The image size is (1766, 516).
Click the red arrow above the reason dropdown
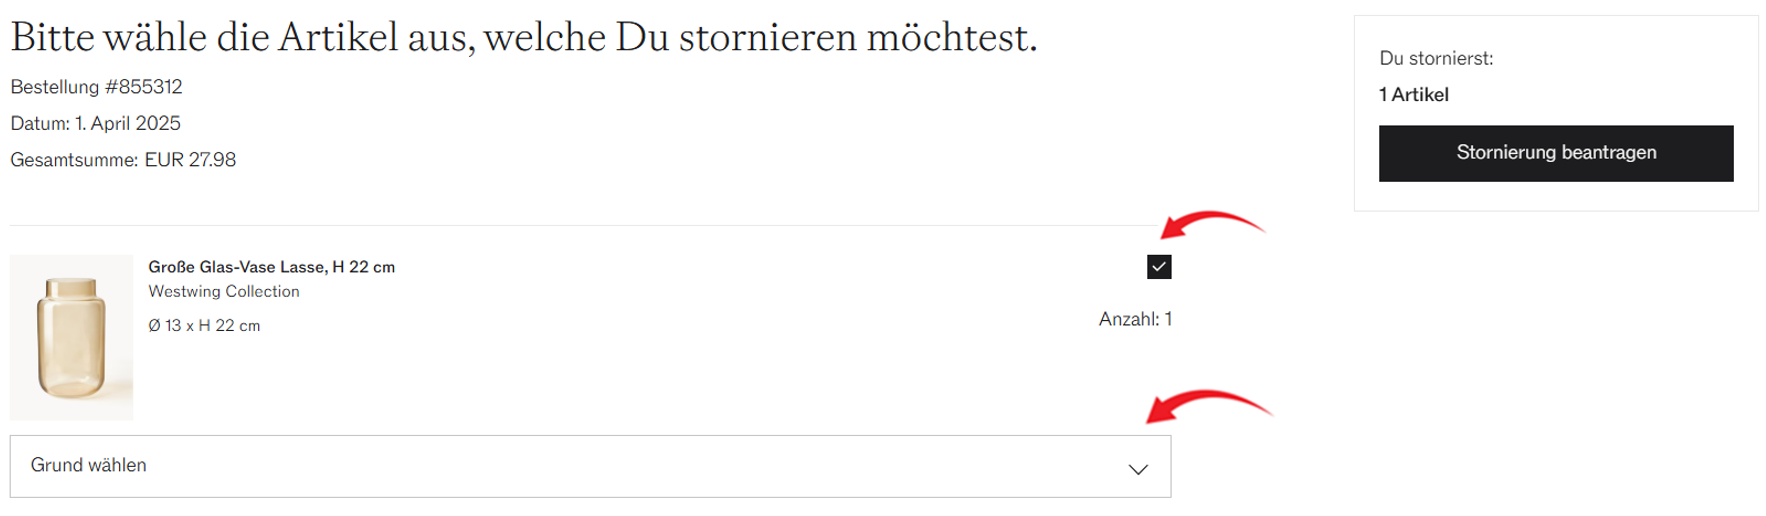pyautogui.click(x=1208, y=406)
